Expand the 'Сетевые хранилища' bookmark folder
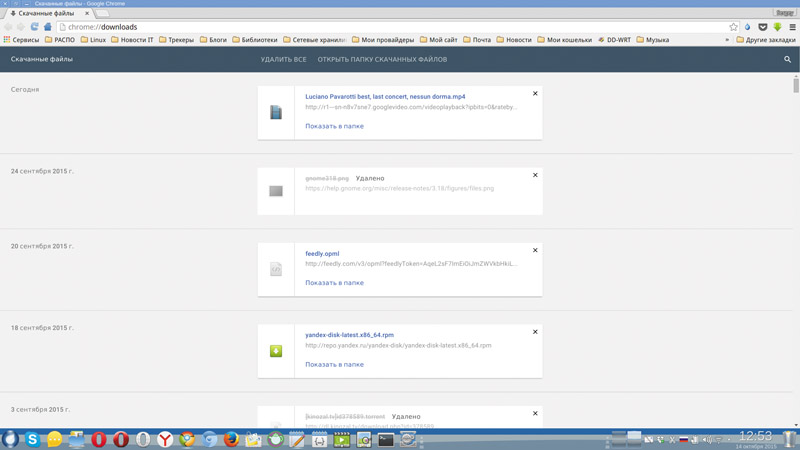 [x=315, y=40]
